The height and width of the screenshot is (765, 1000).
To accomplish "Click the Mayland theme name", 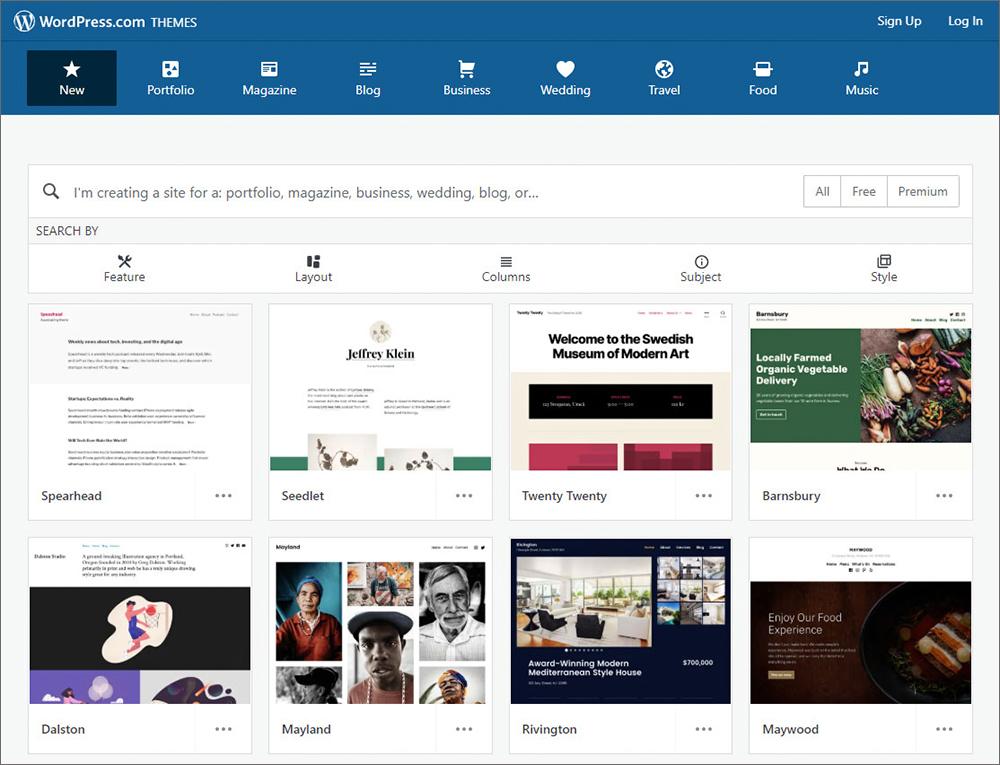I will (x=306, y=729).
